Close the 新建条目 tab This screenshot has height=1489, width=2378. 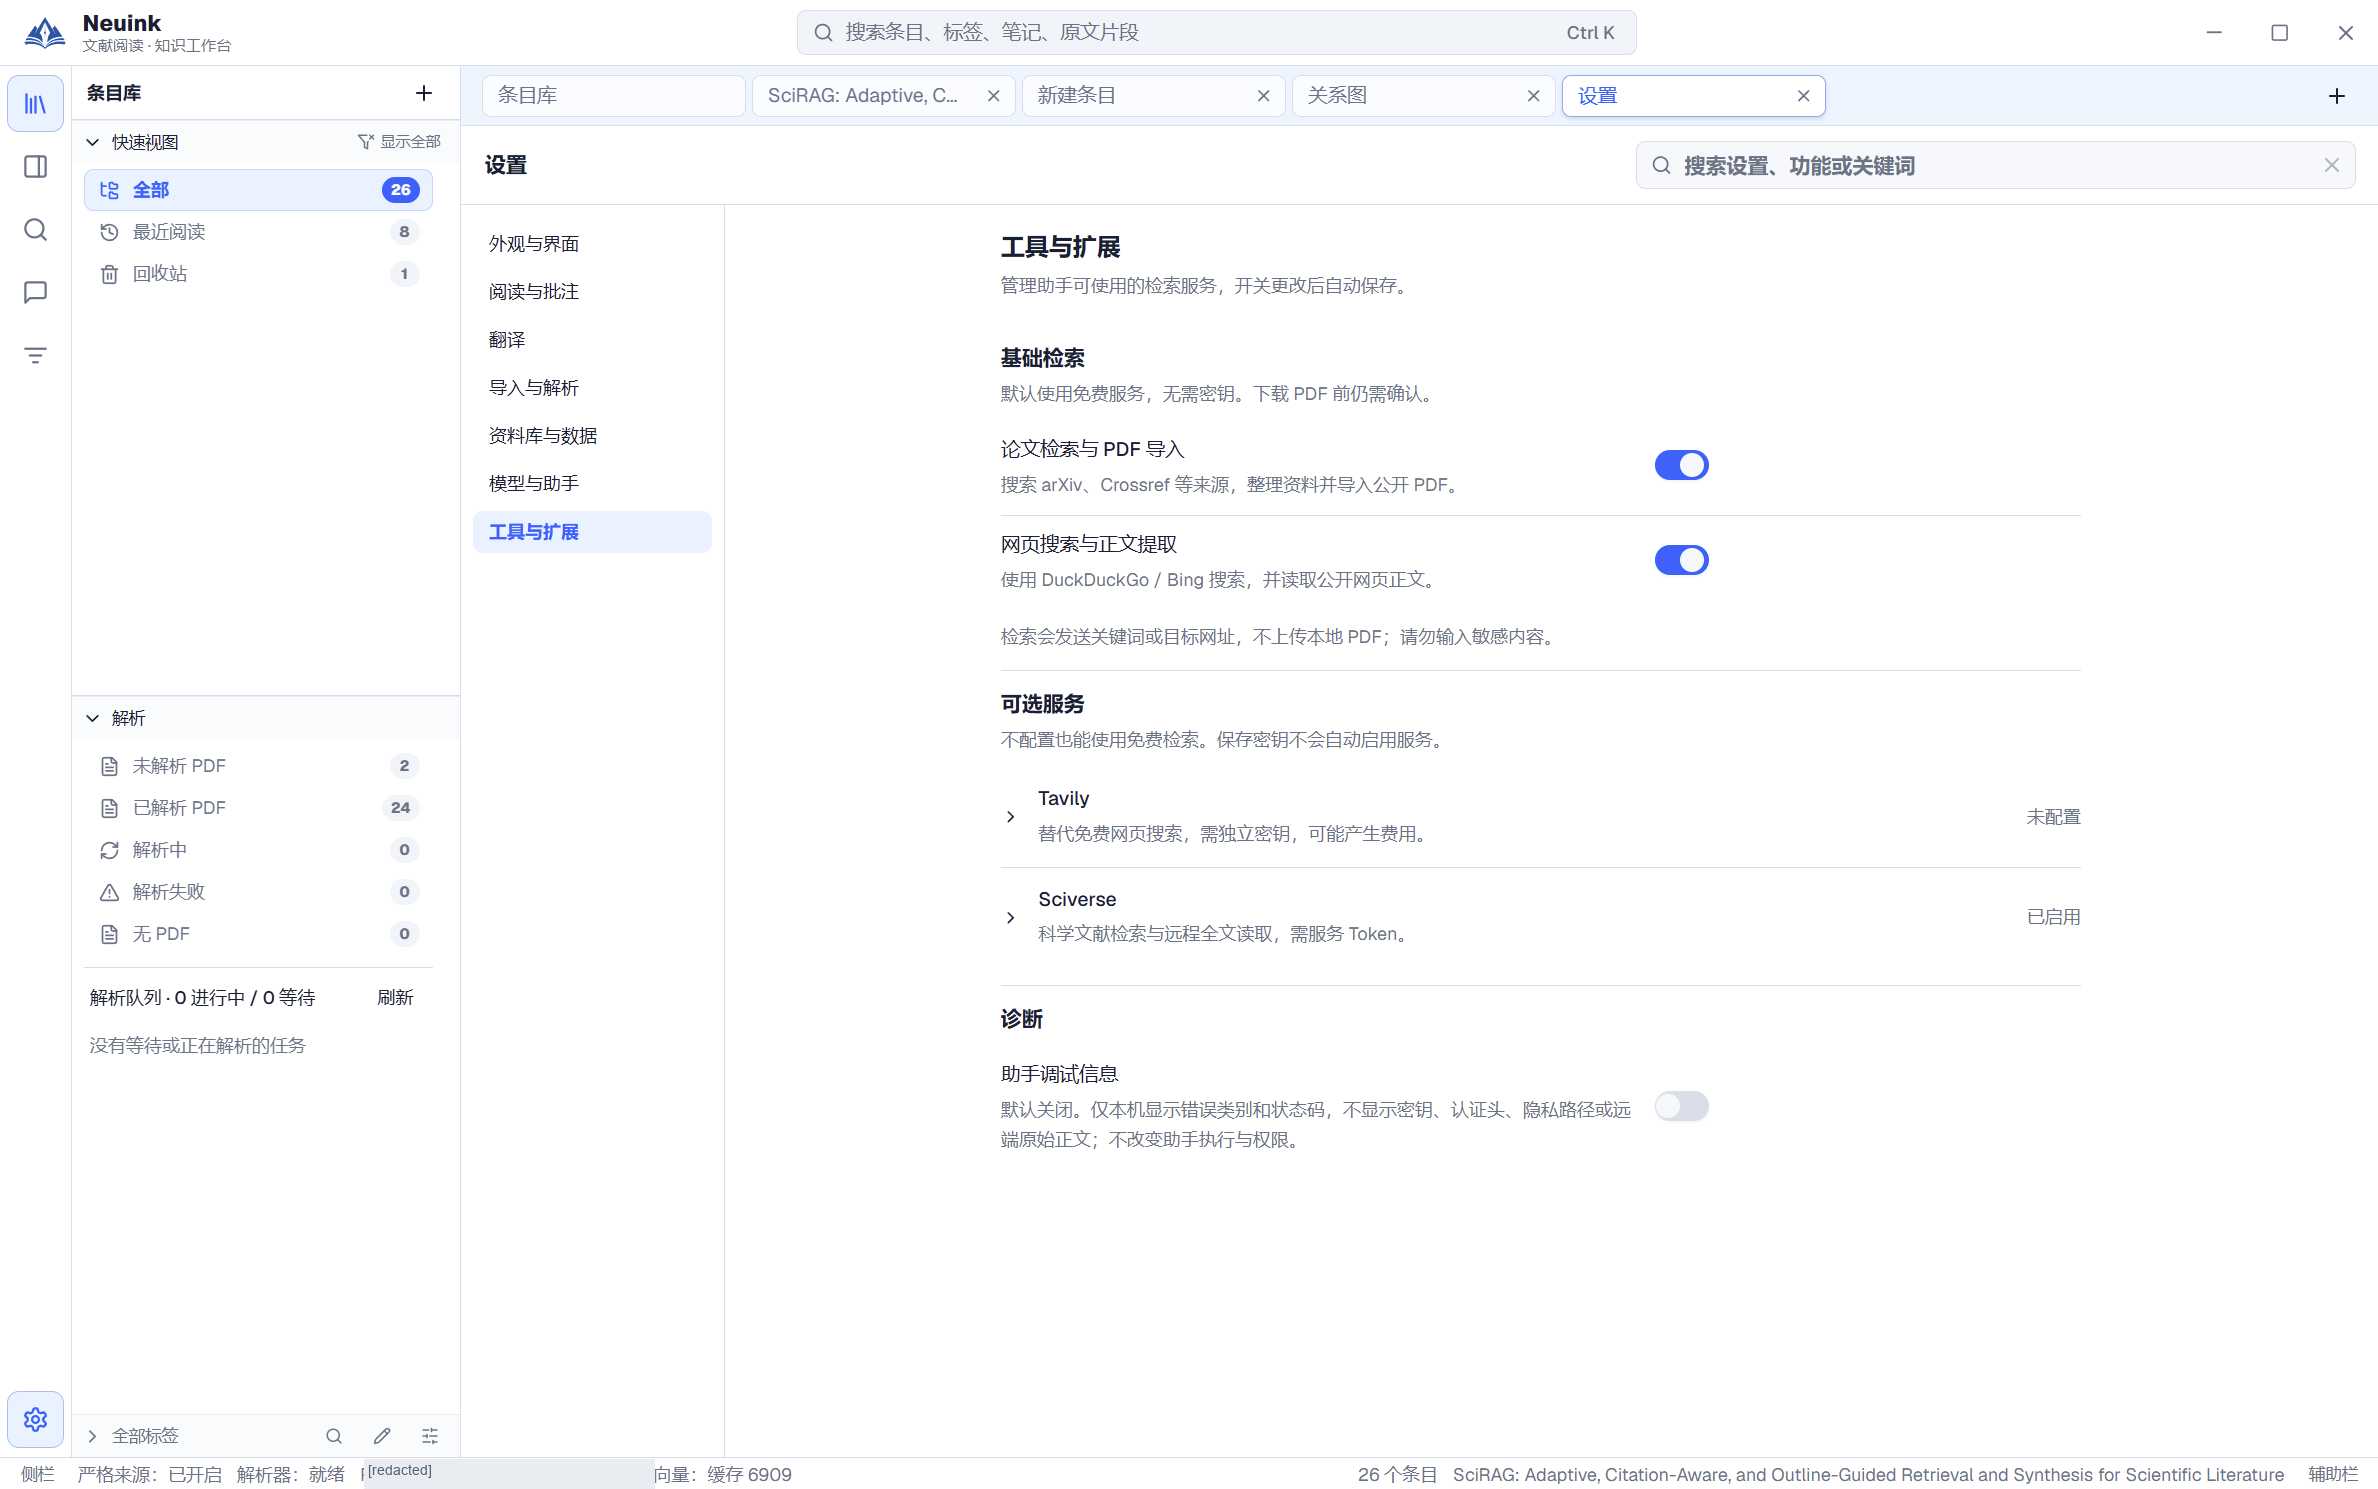click(x=1263, y=96)
